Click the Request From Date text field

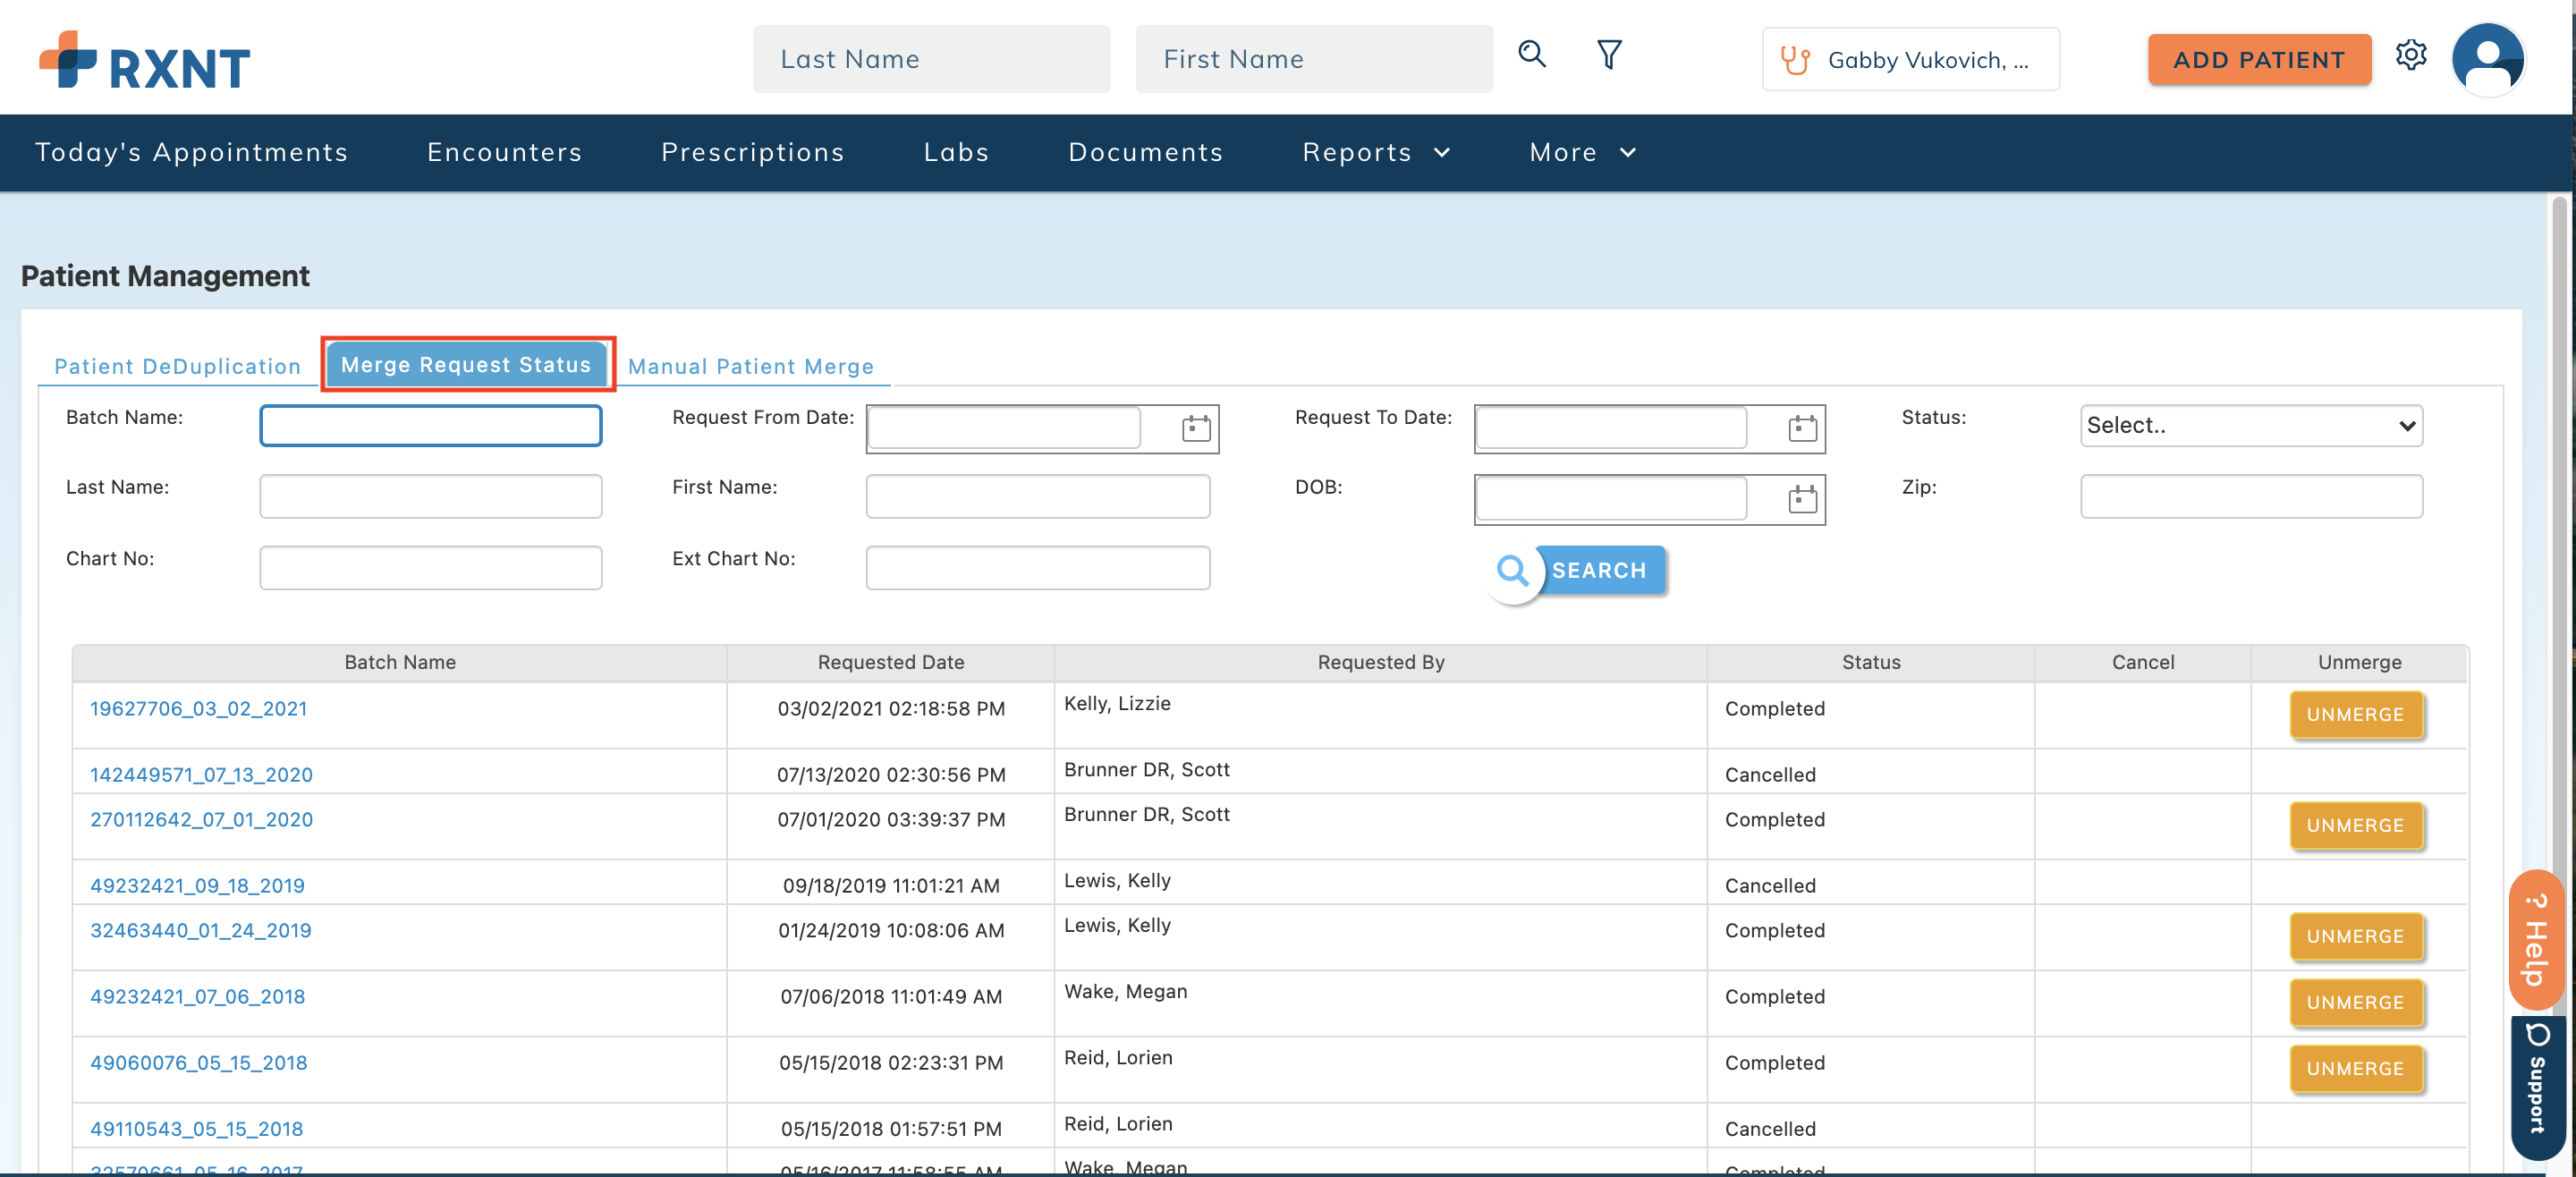coord(1004,428)
